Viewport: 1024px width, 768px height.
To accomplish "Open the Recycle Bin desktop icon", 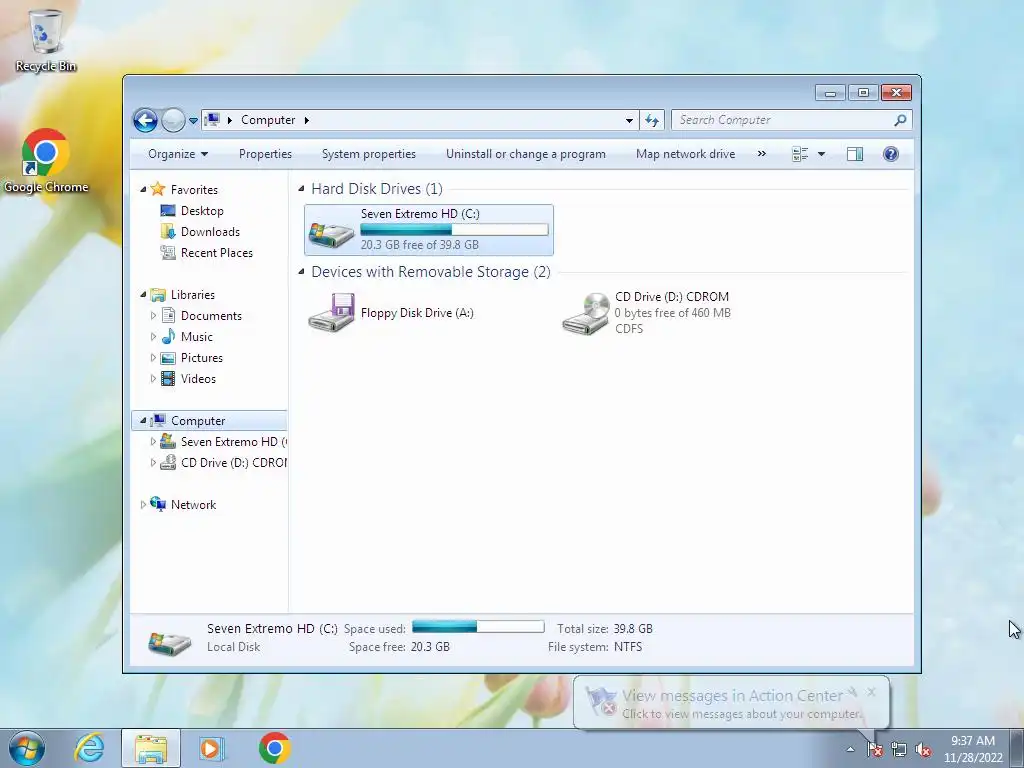I will (46, 40).
